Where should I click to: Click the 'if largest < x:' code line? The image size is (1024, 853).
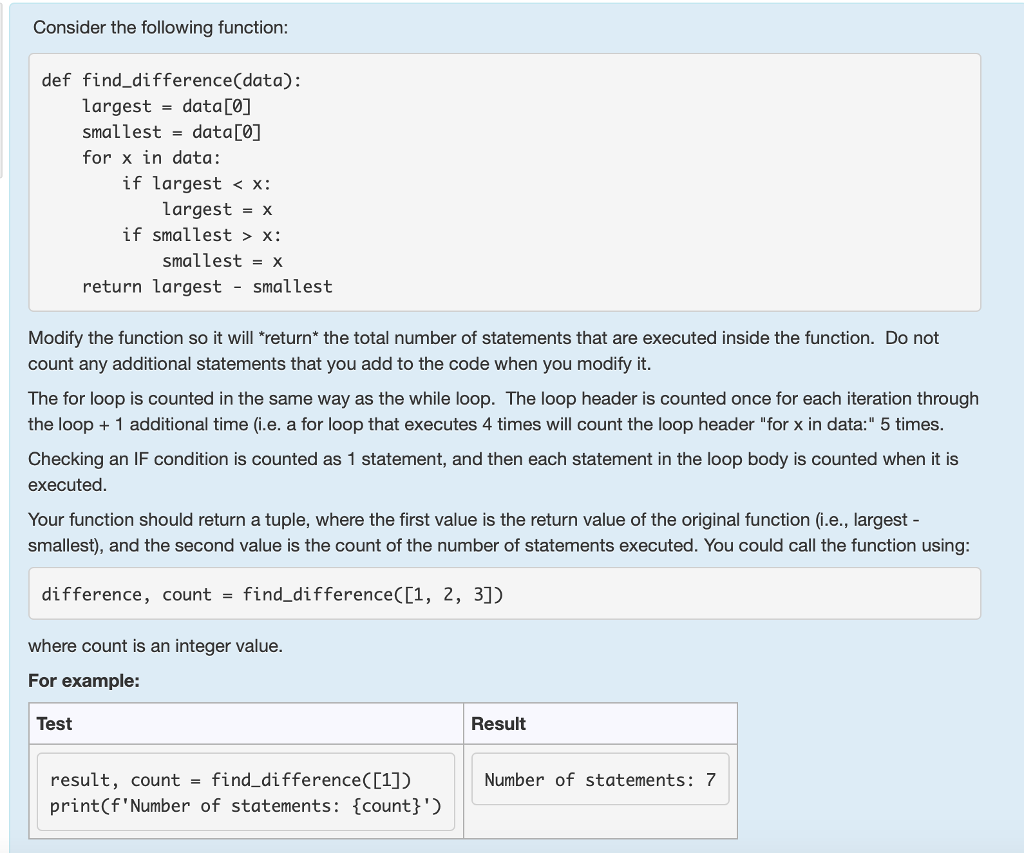[197, 184]
